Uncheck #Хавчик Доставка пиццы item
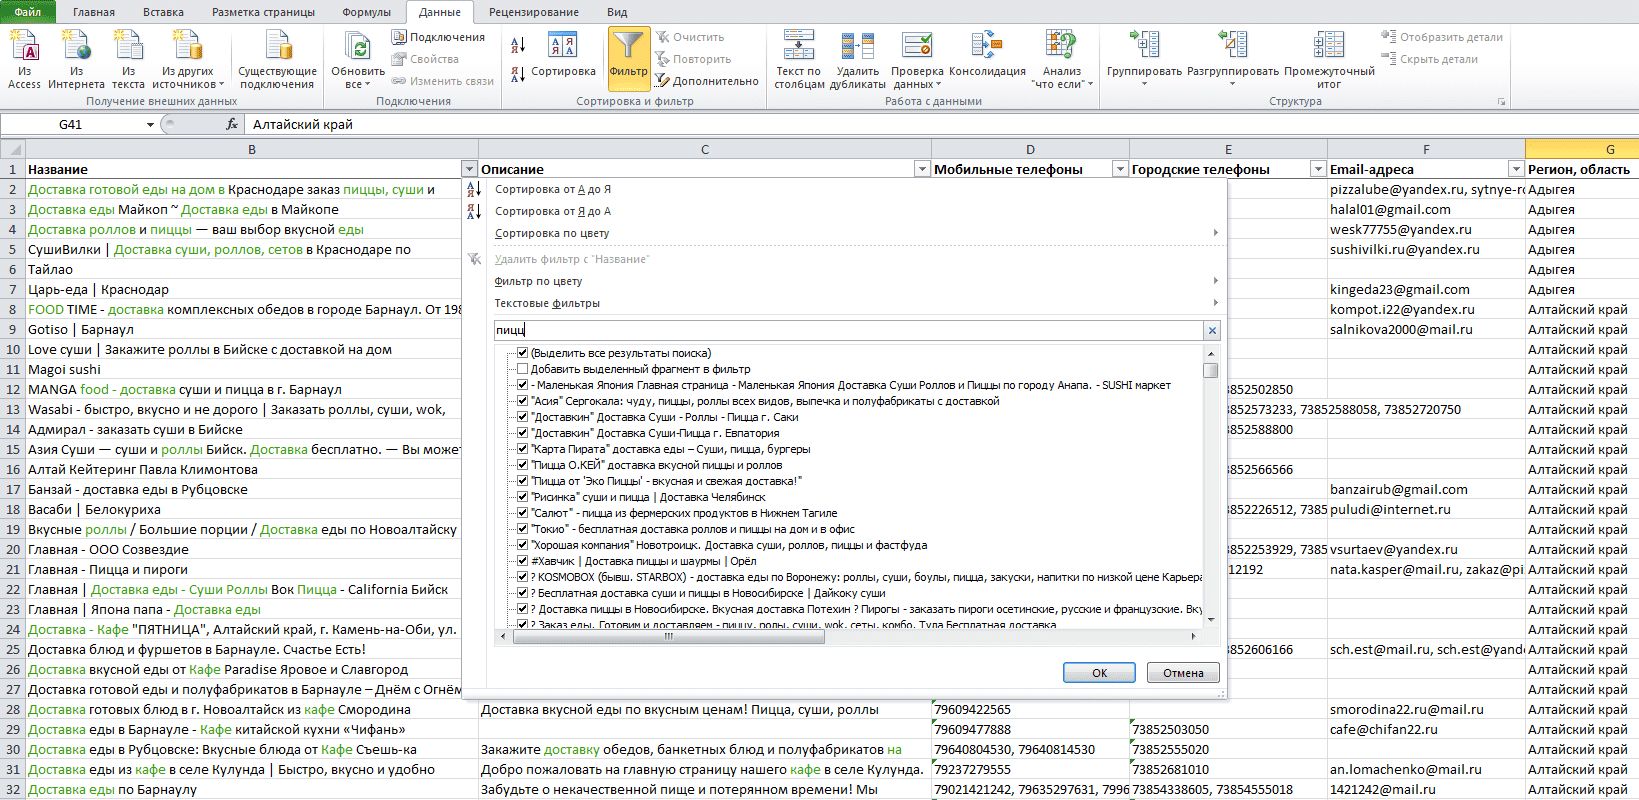The height and width of the screenshot is (800, 1639). click(522, 561)
